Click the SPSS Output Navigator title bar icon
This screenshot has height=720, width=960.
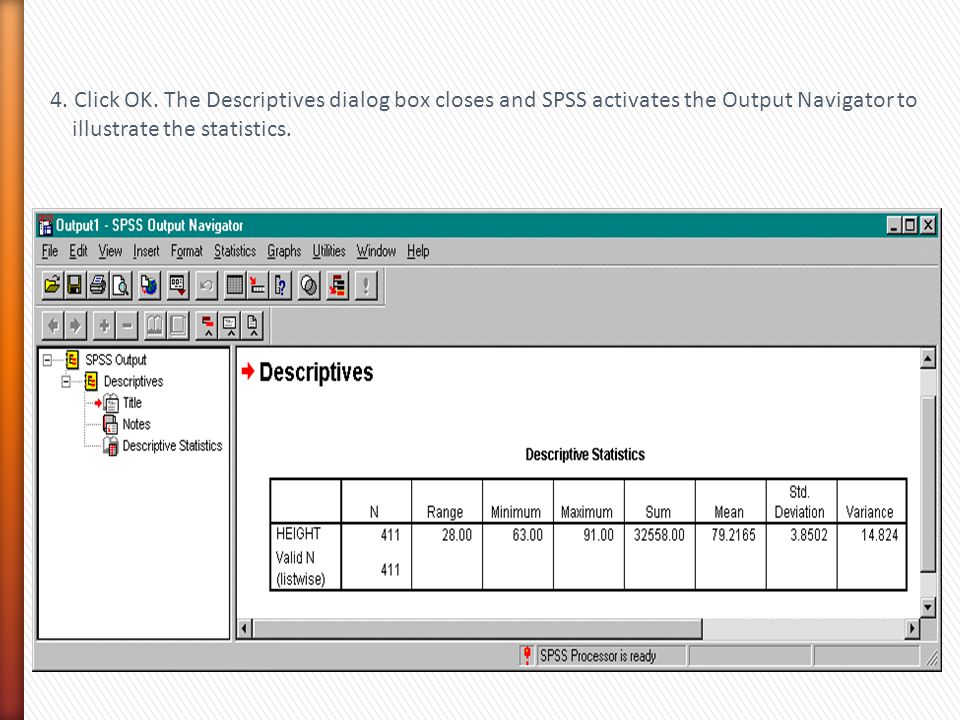(x=45, y=226)
